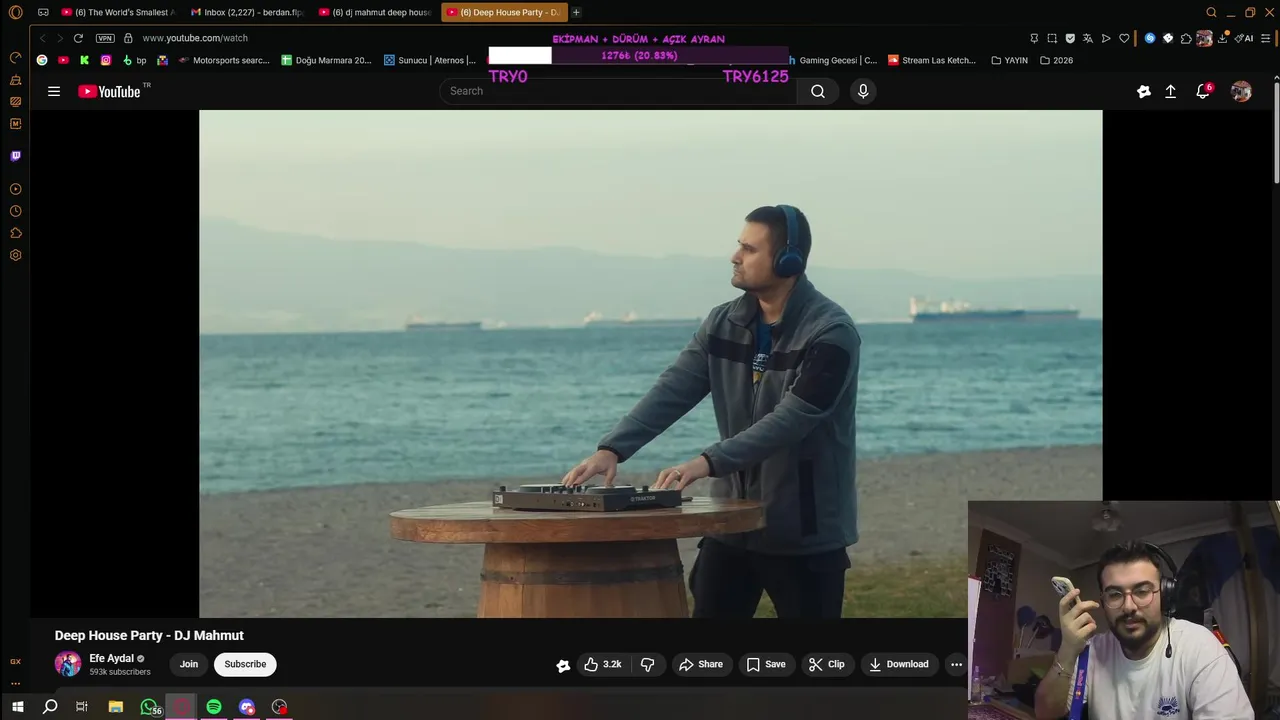Open the AI assistant icon in toolbar
Viewport: 1280px width, 720px height.
point(1244,38)
